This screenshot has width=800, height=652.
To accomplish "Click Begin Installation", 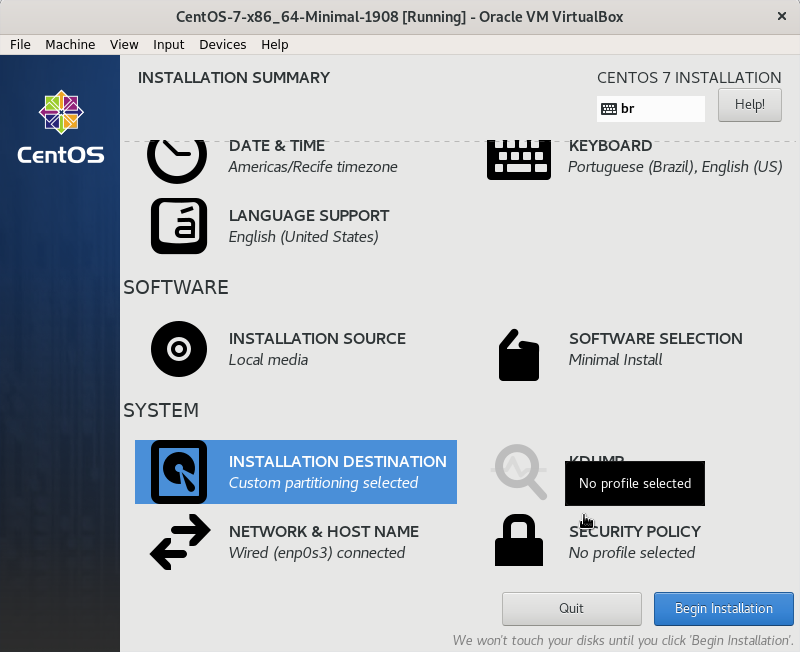I will pos(723,609).
